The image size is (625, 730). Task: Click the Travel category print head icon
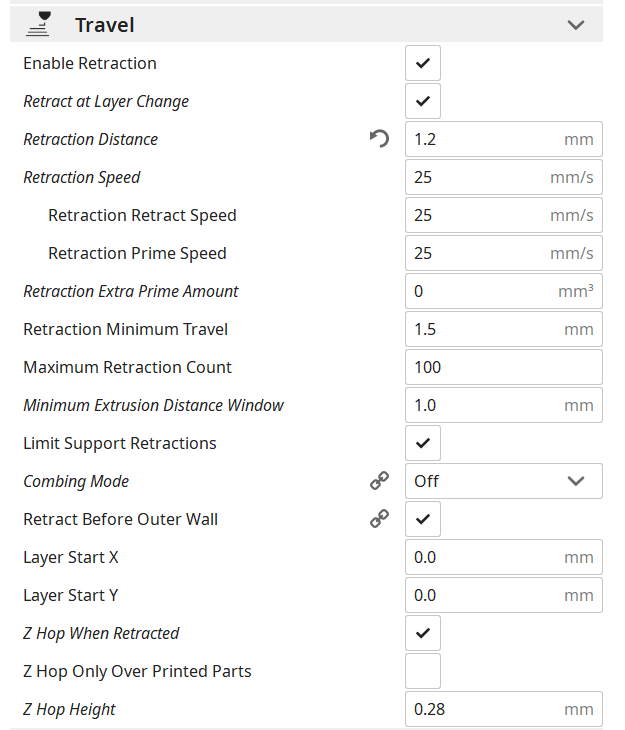pyautogui.click(x=38, y=24)
